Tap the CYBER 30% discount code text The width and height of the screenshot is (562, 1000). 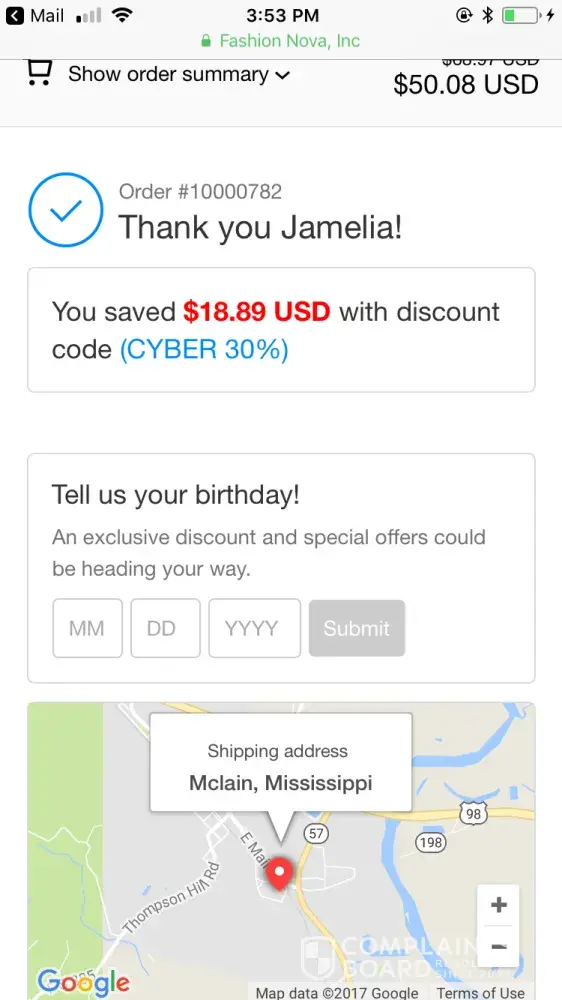(x=204, y=349)
